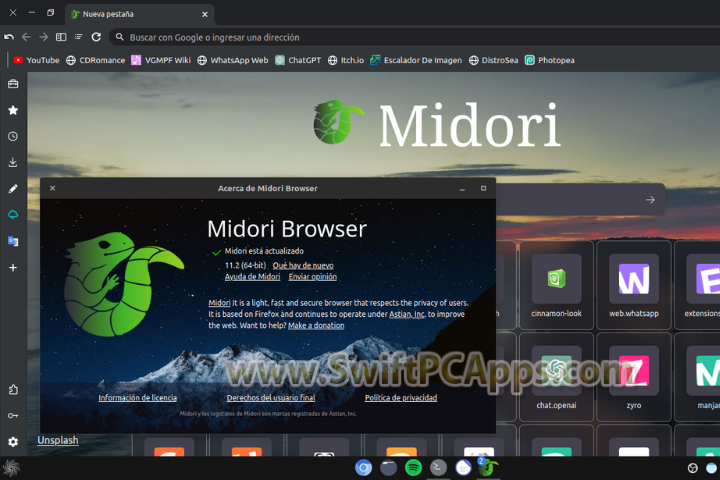Open the pencil notes icon in sidebar

tap(13, 189)
